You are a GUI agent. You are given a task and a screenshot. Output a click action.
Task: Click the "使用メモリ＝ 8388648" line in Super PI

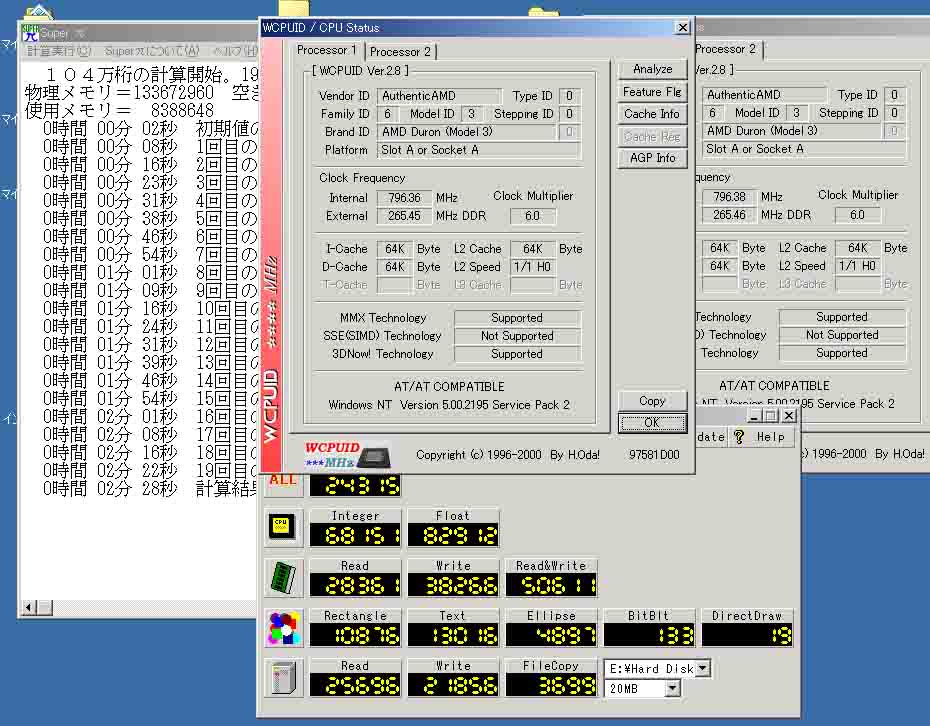[119, 110]
